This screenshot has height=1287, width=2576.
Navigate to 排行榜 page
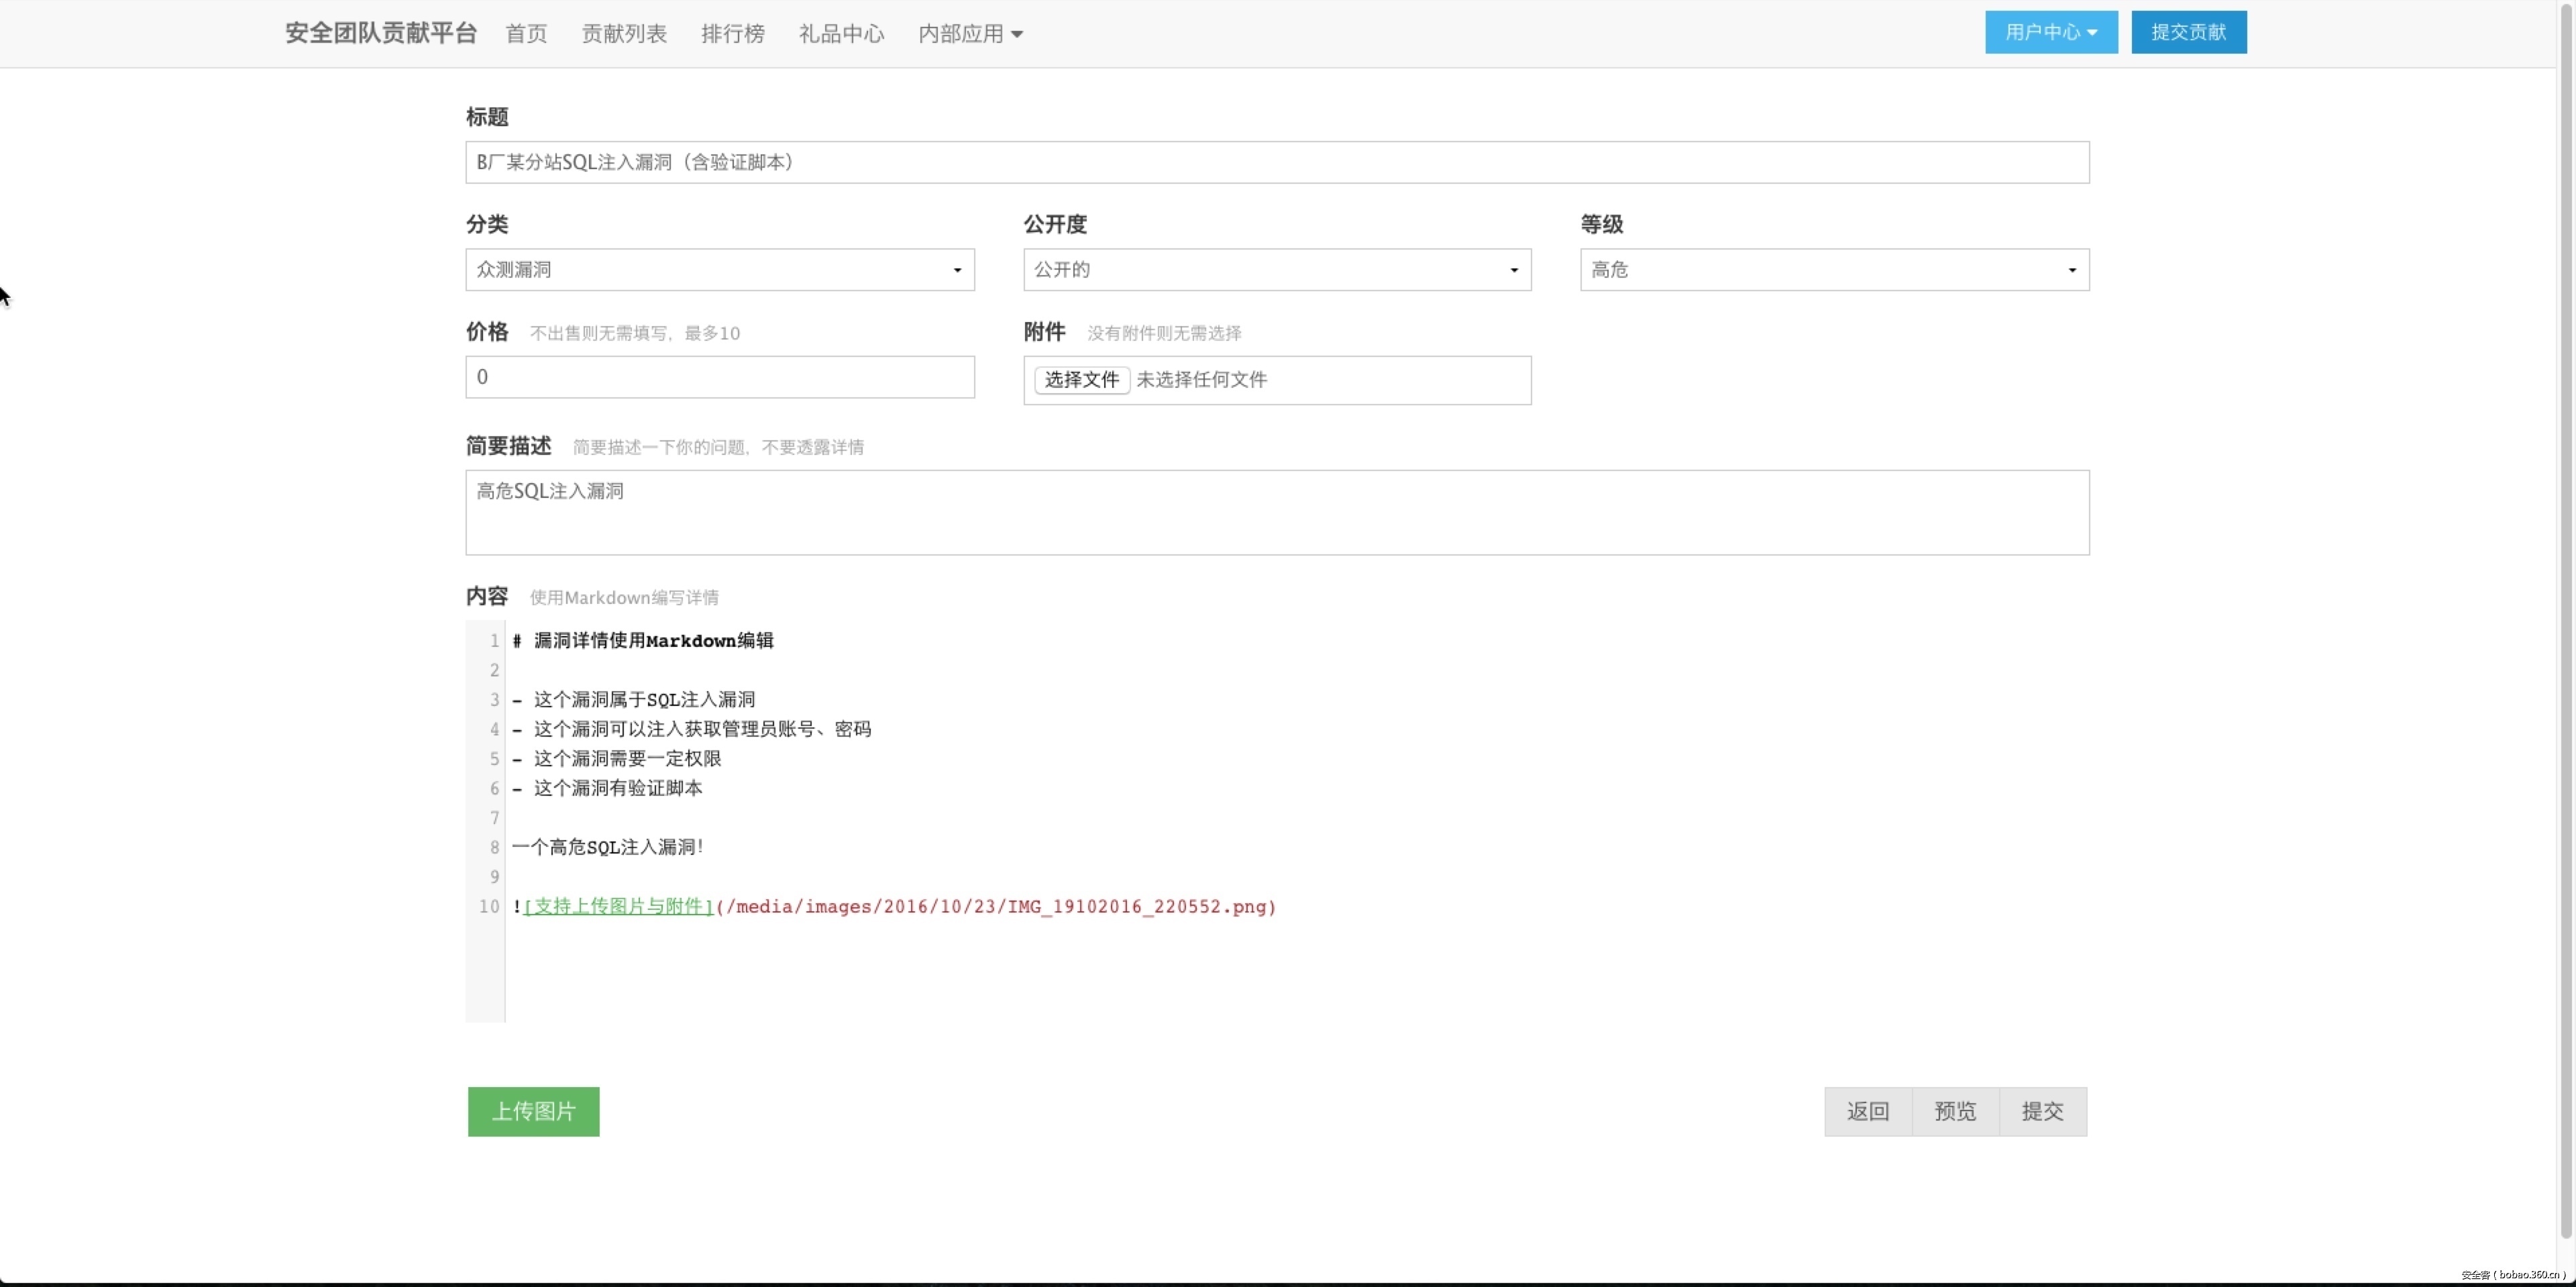(x=732, y=34)
